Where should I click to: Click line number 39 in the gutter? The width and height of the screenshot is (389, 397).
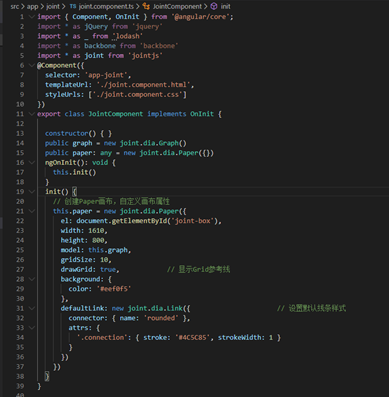click(20, 386)
